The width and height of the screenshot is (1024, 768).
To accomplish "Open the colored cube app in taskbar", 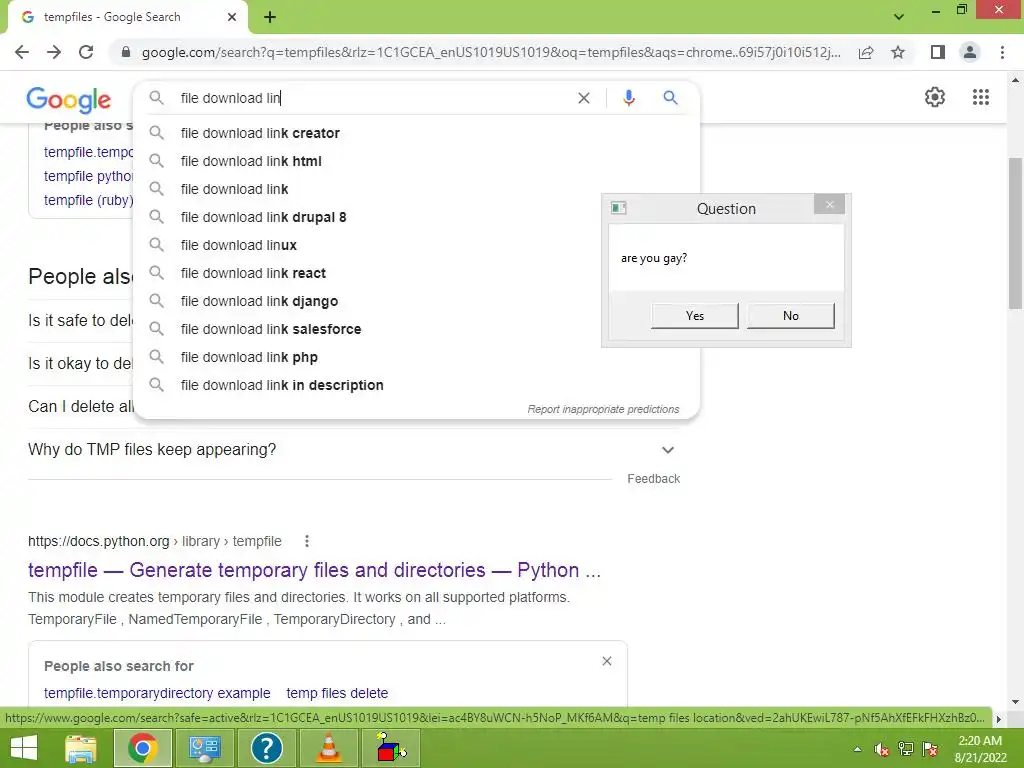I will (x=391, y=748).
